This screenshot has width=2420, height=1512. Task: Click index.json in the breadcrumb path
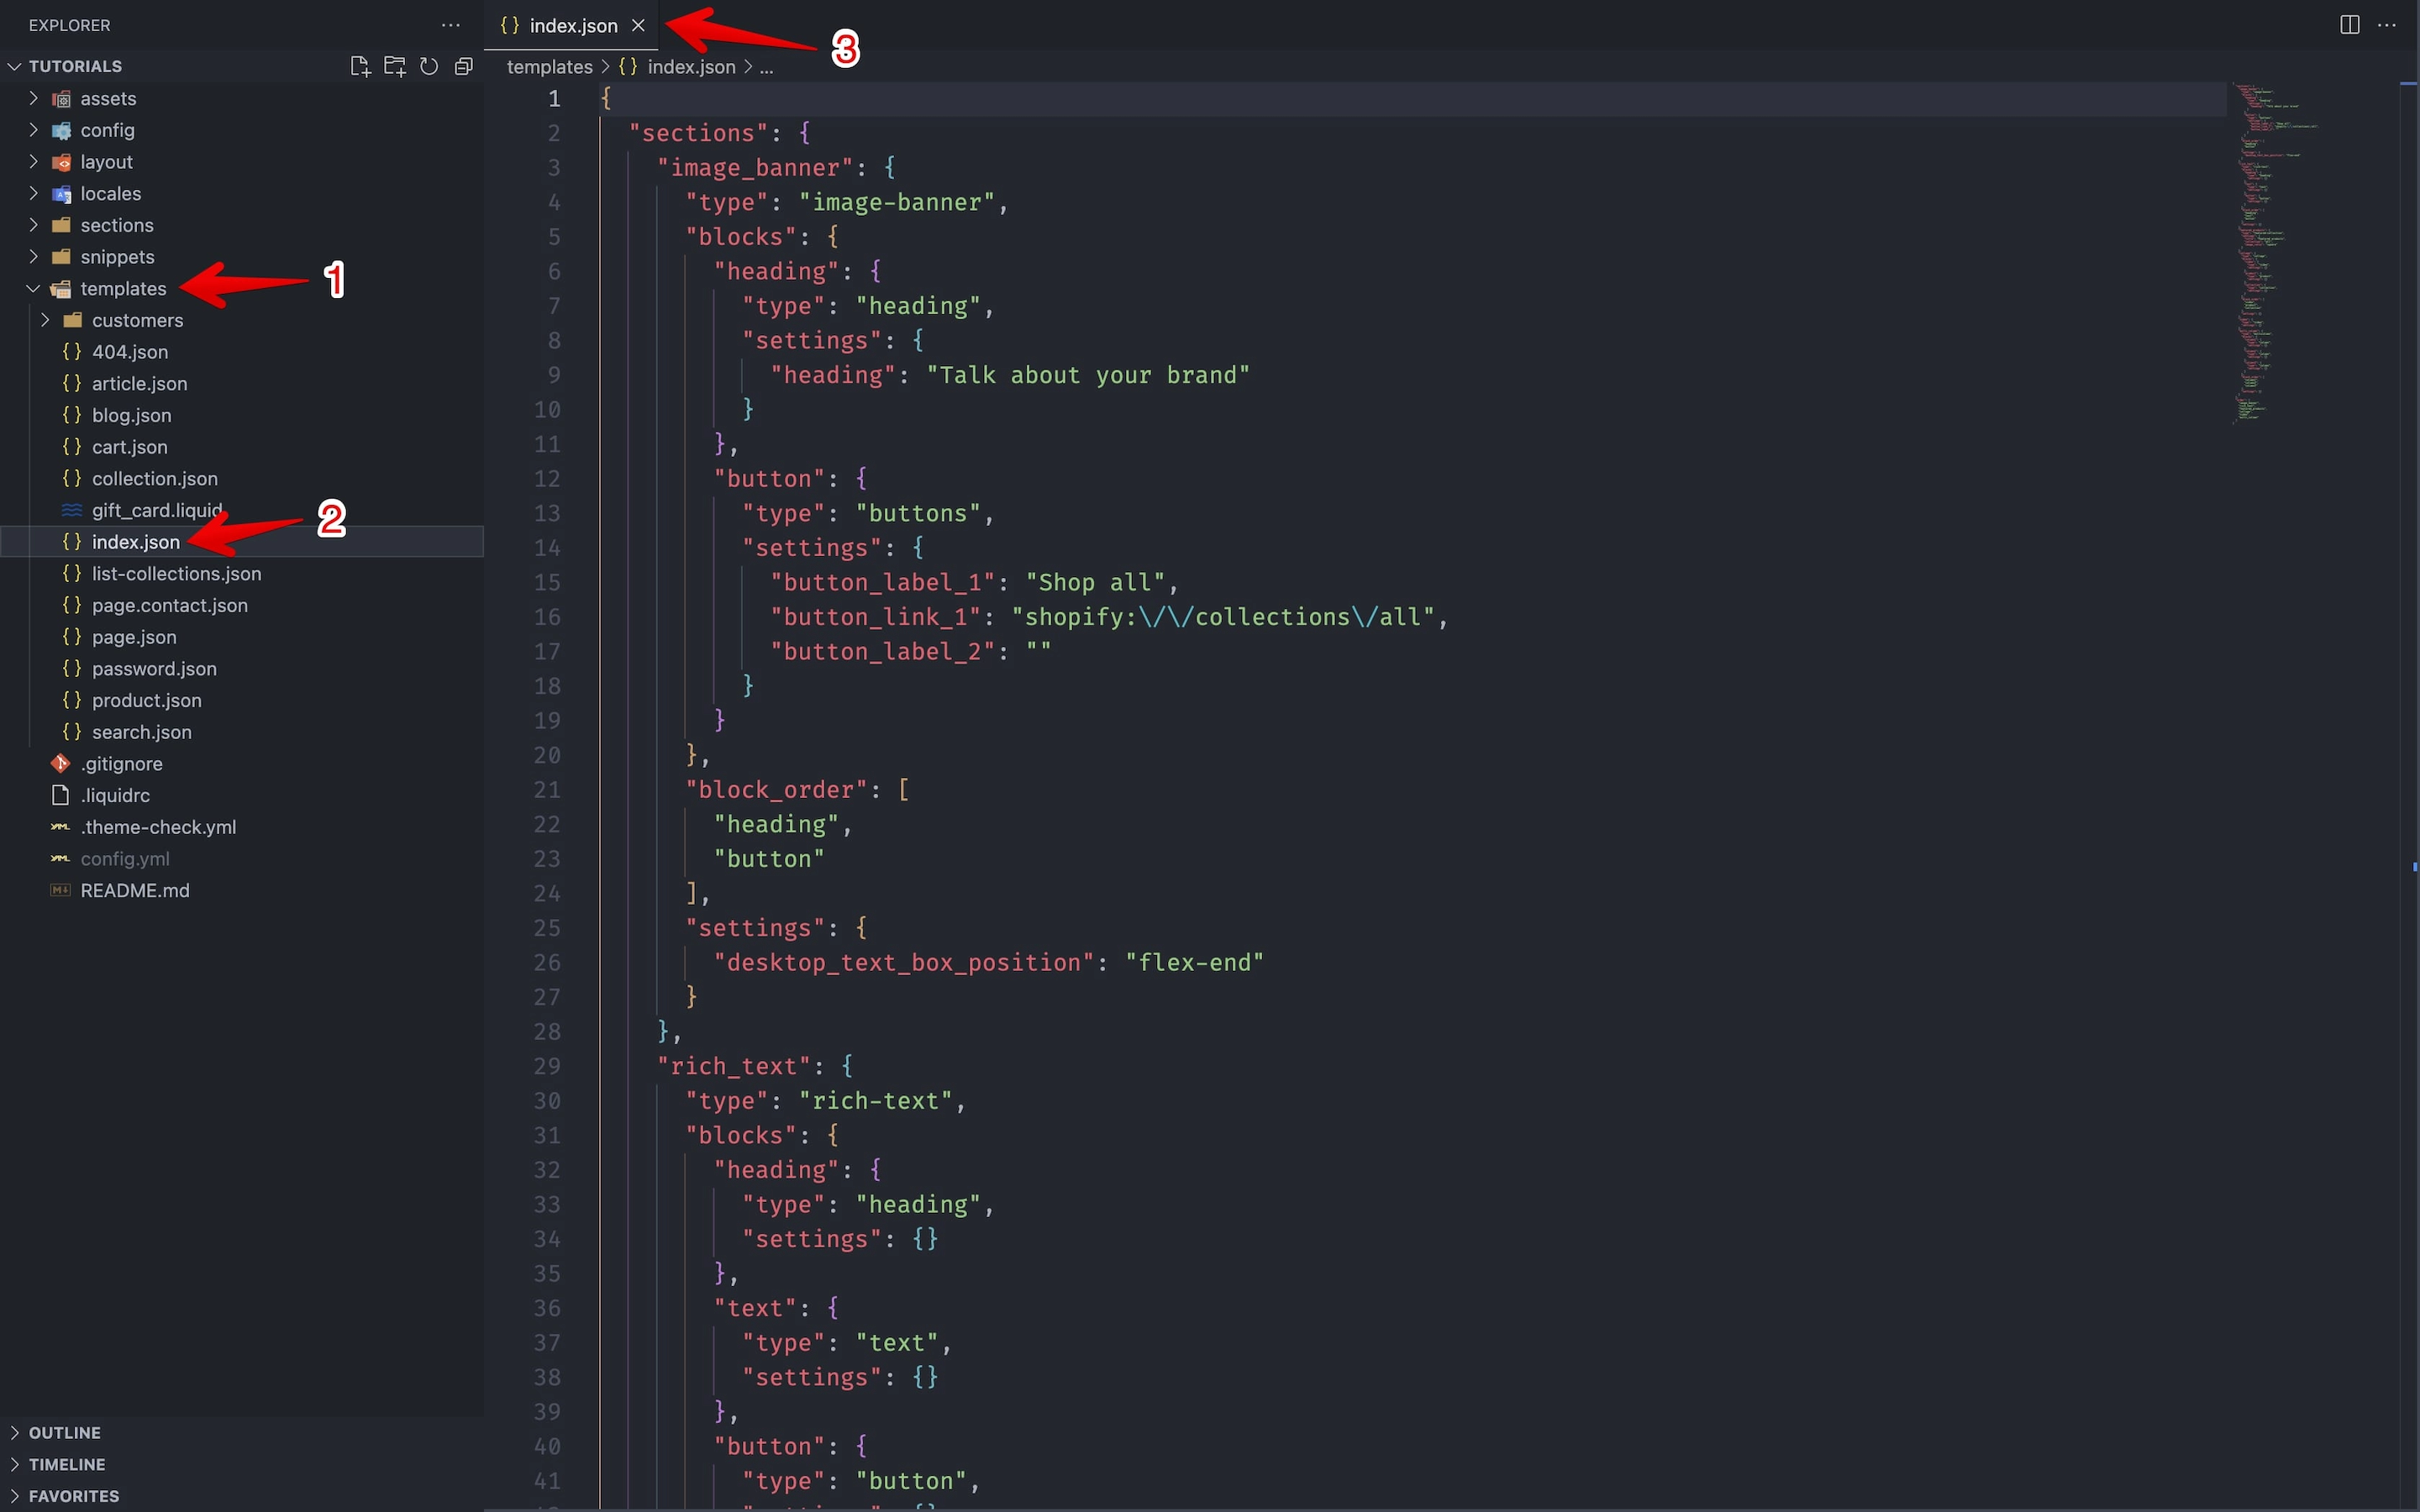tap(691, 67)
